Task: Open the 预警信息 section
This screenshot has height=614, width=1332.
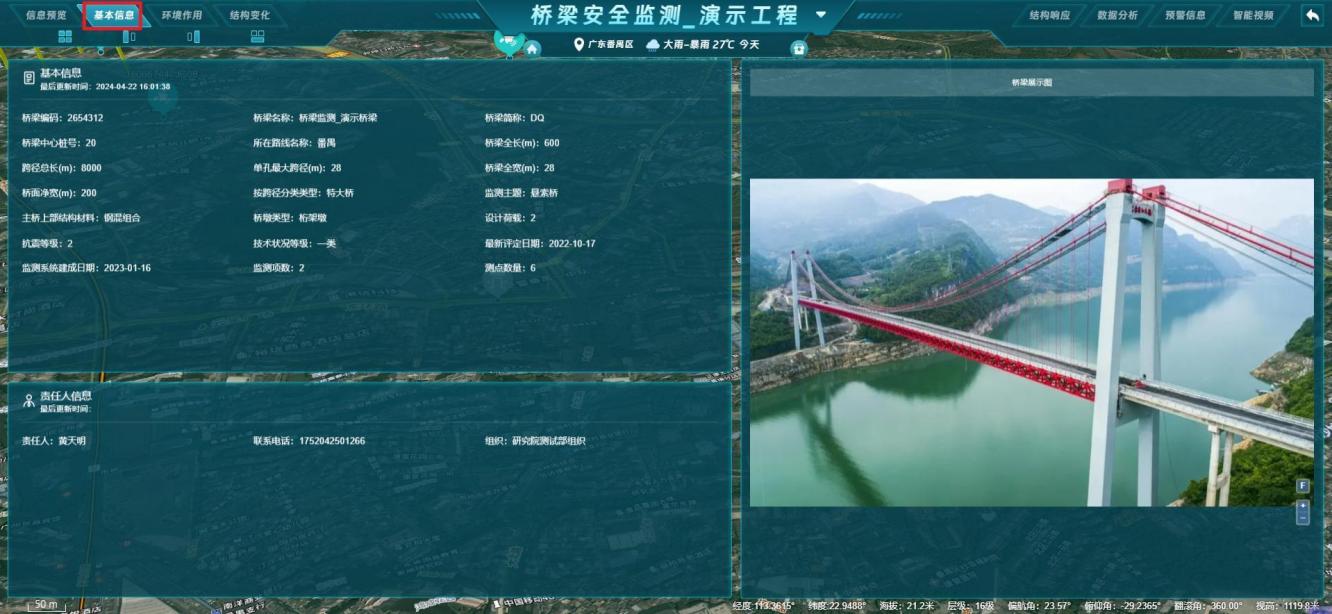Action: tap(1185, 15)
